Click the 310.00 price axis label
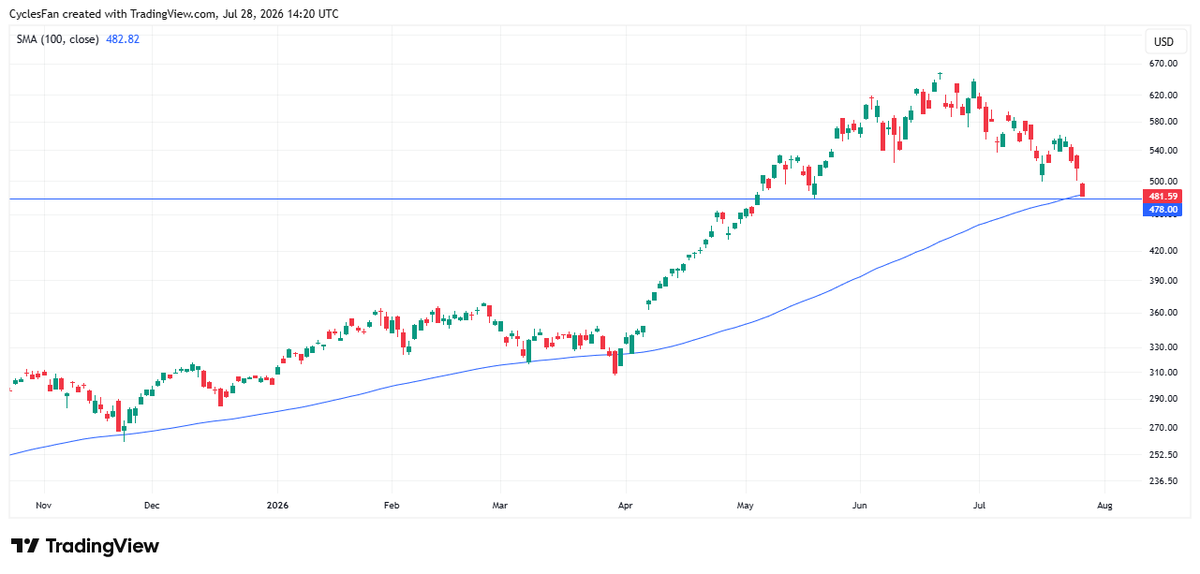Image resolution: width=1200 pixels, height=574 pixels. pyautogui.click(x=1163, y=373)
